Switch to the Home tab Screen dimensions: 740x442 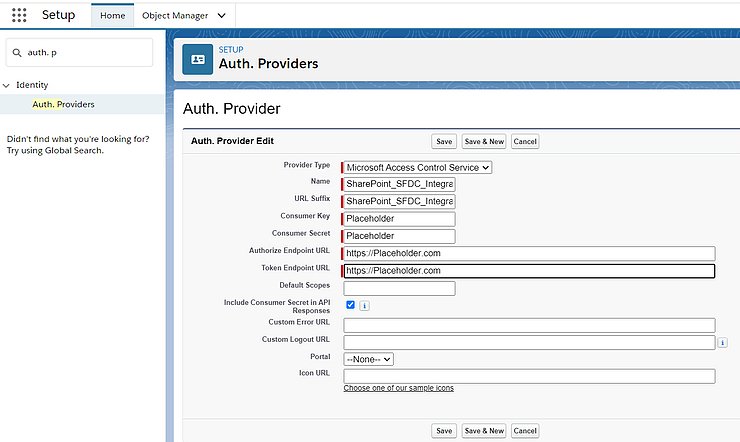coord(113,16)
